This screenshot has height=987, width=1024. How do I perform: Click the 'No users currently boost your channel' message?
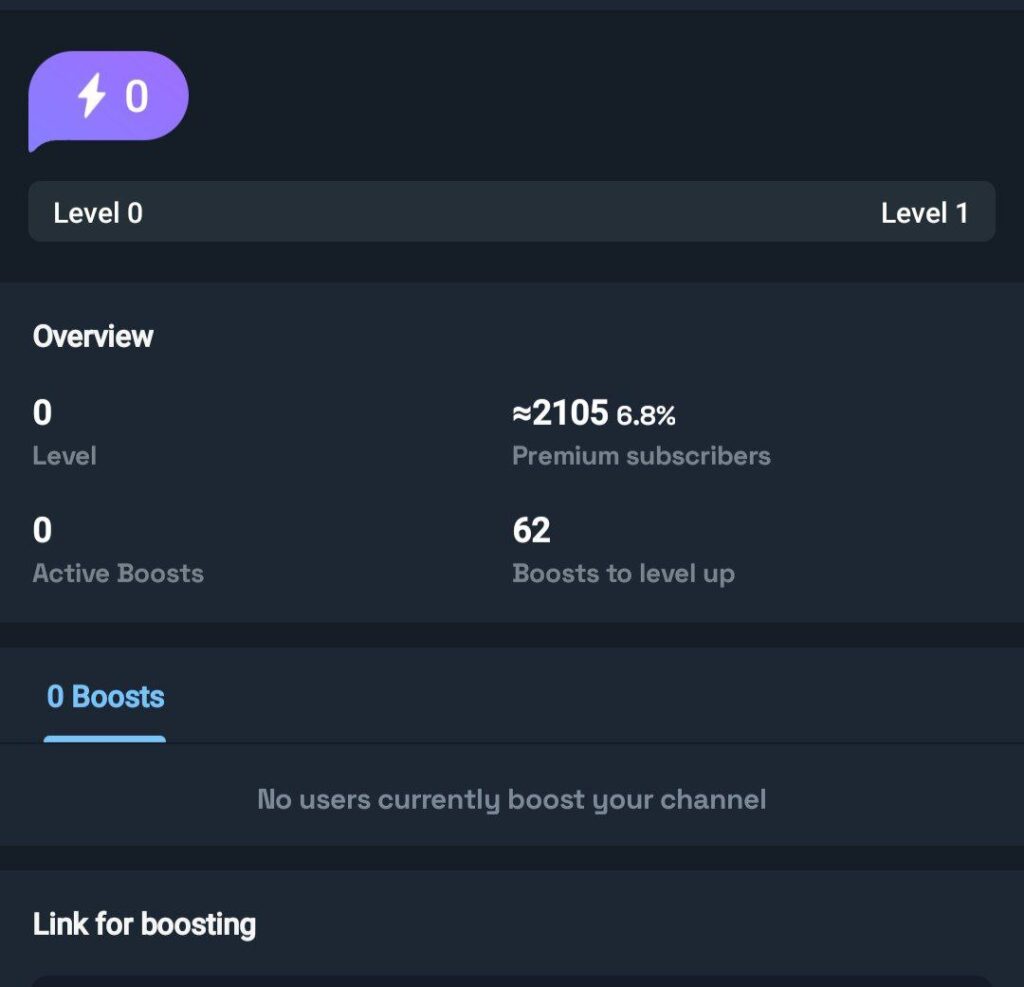pos(512,800)
